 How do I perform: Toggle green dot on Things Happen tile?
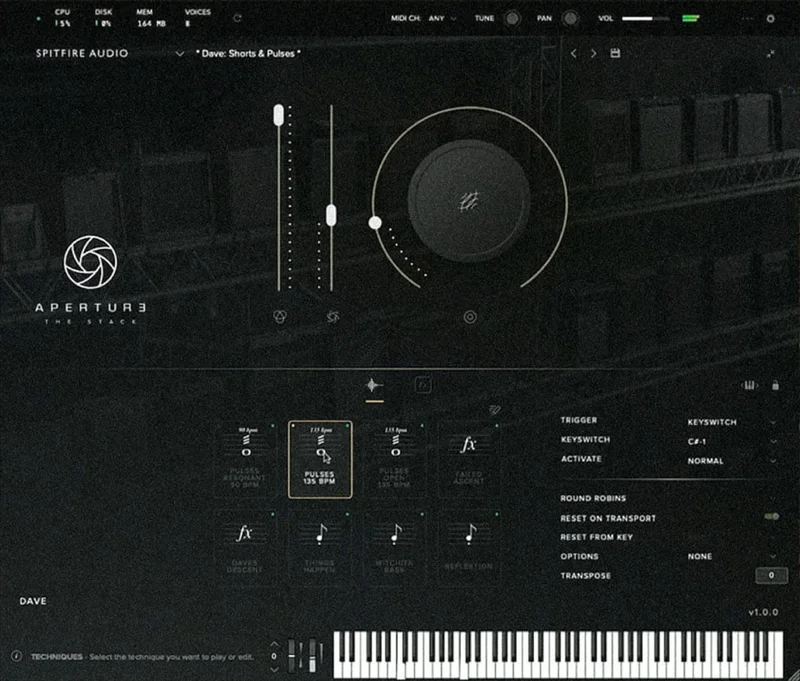[347, 514]
